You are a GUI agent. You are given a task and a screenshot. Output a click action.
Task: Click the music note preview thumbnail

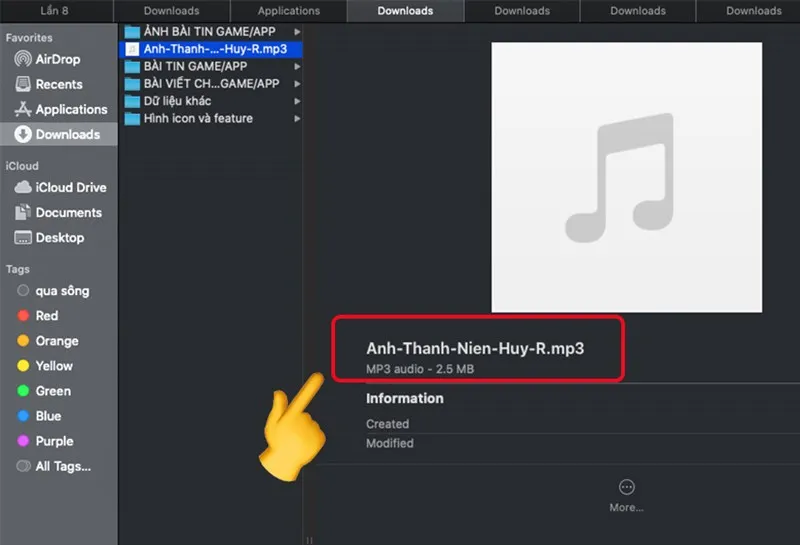tap(626, 178)
